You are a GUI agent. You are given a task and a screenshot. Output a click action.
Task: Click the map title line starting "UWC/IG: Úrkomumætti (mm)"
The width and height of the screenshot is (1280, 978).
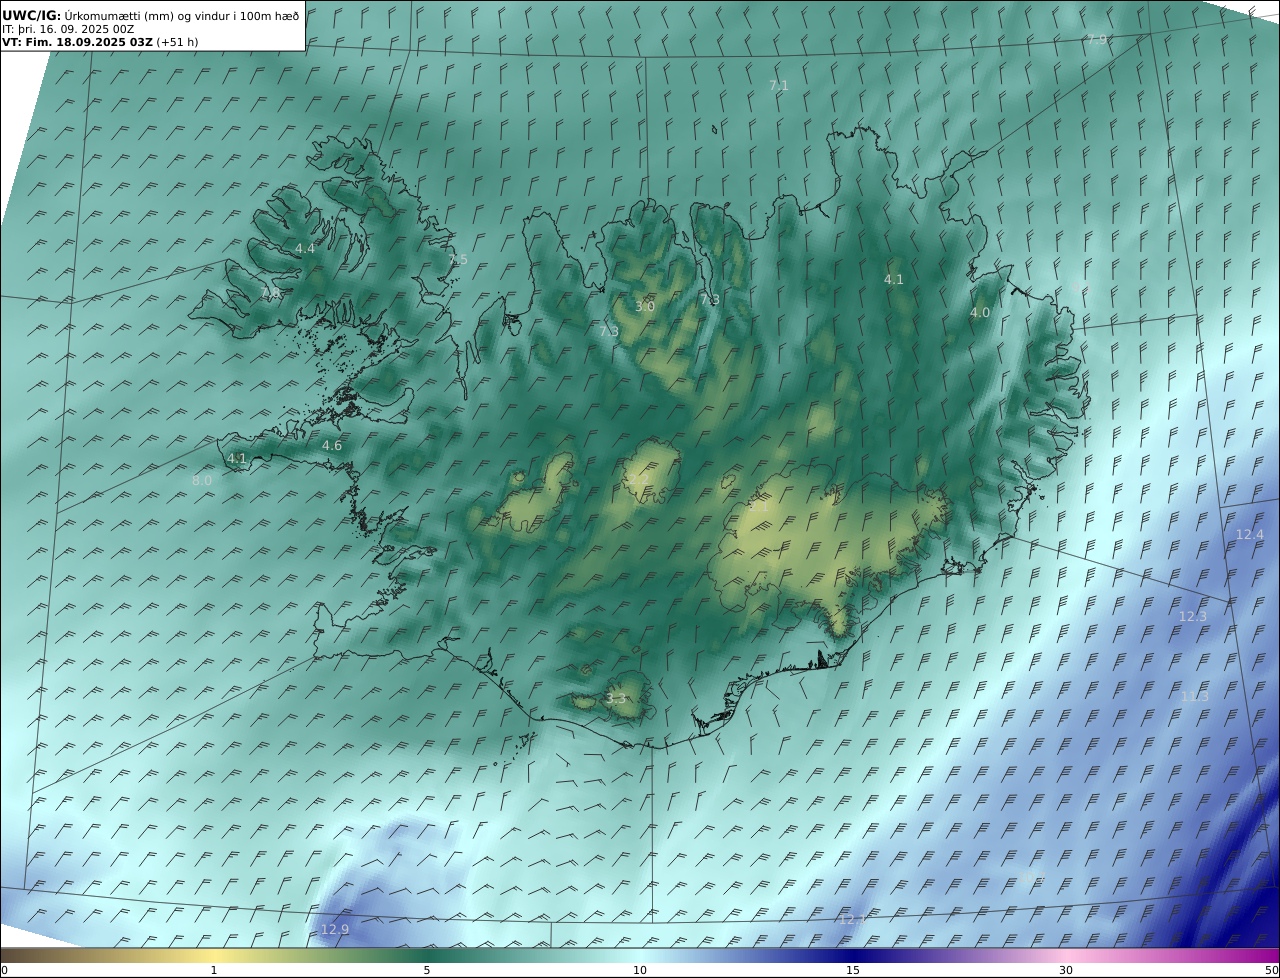click(151, 16)
